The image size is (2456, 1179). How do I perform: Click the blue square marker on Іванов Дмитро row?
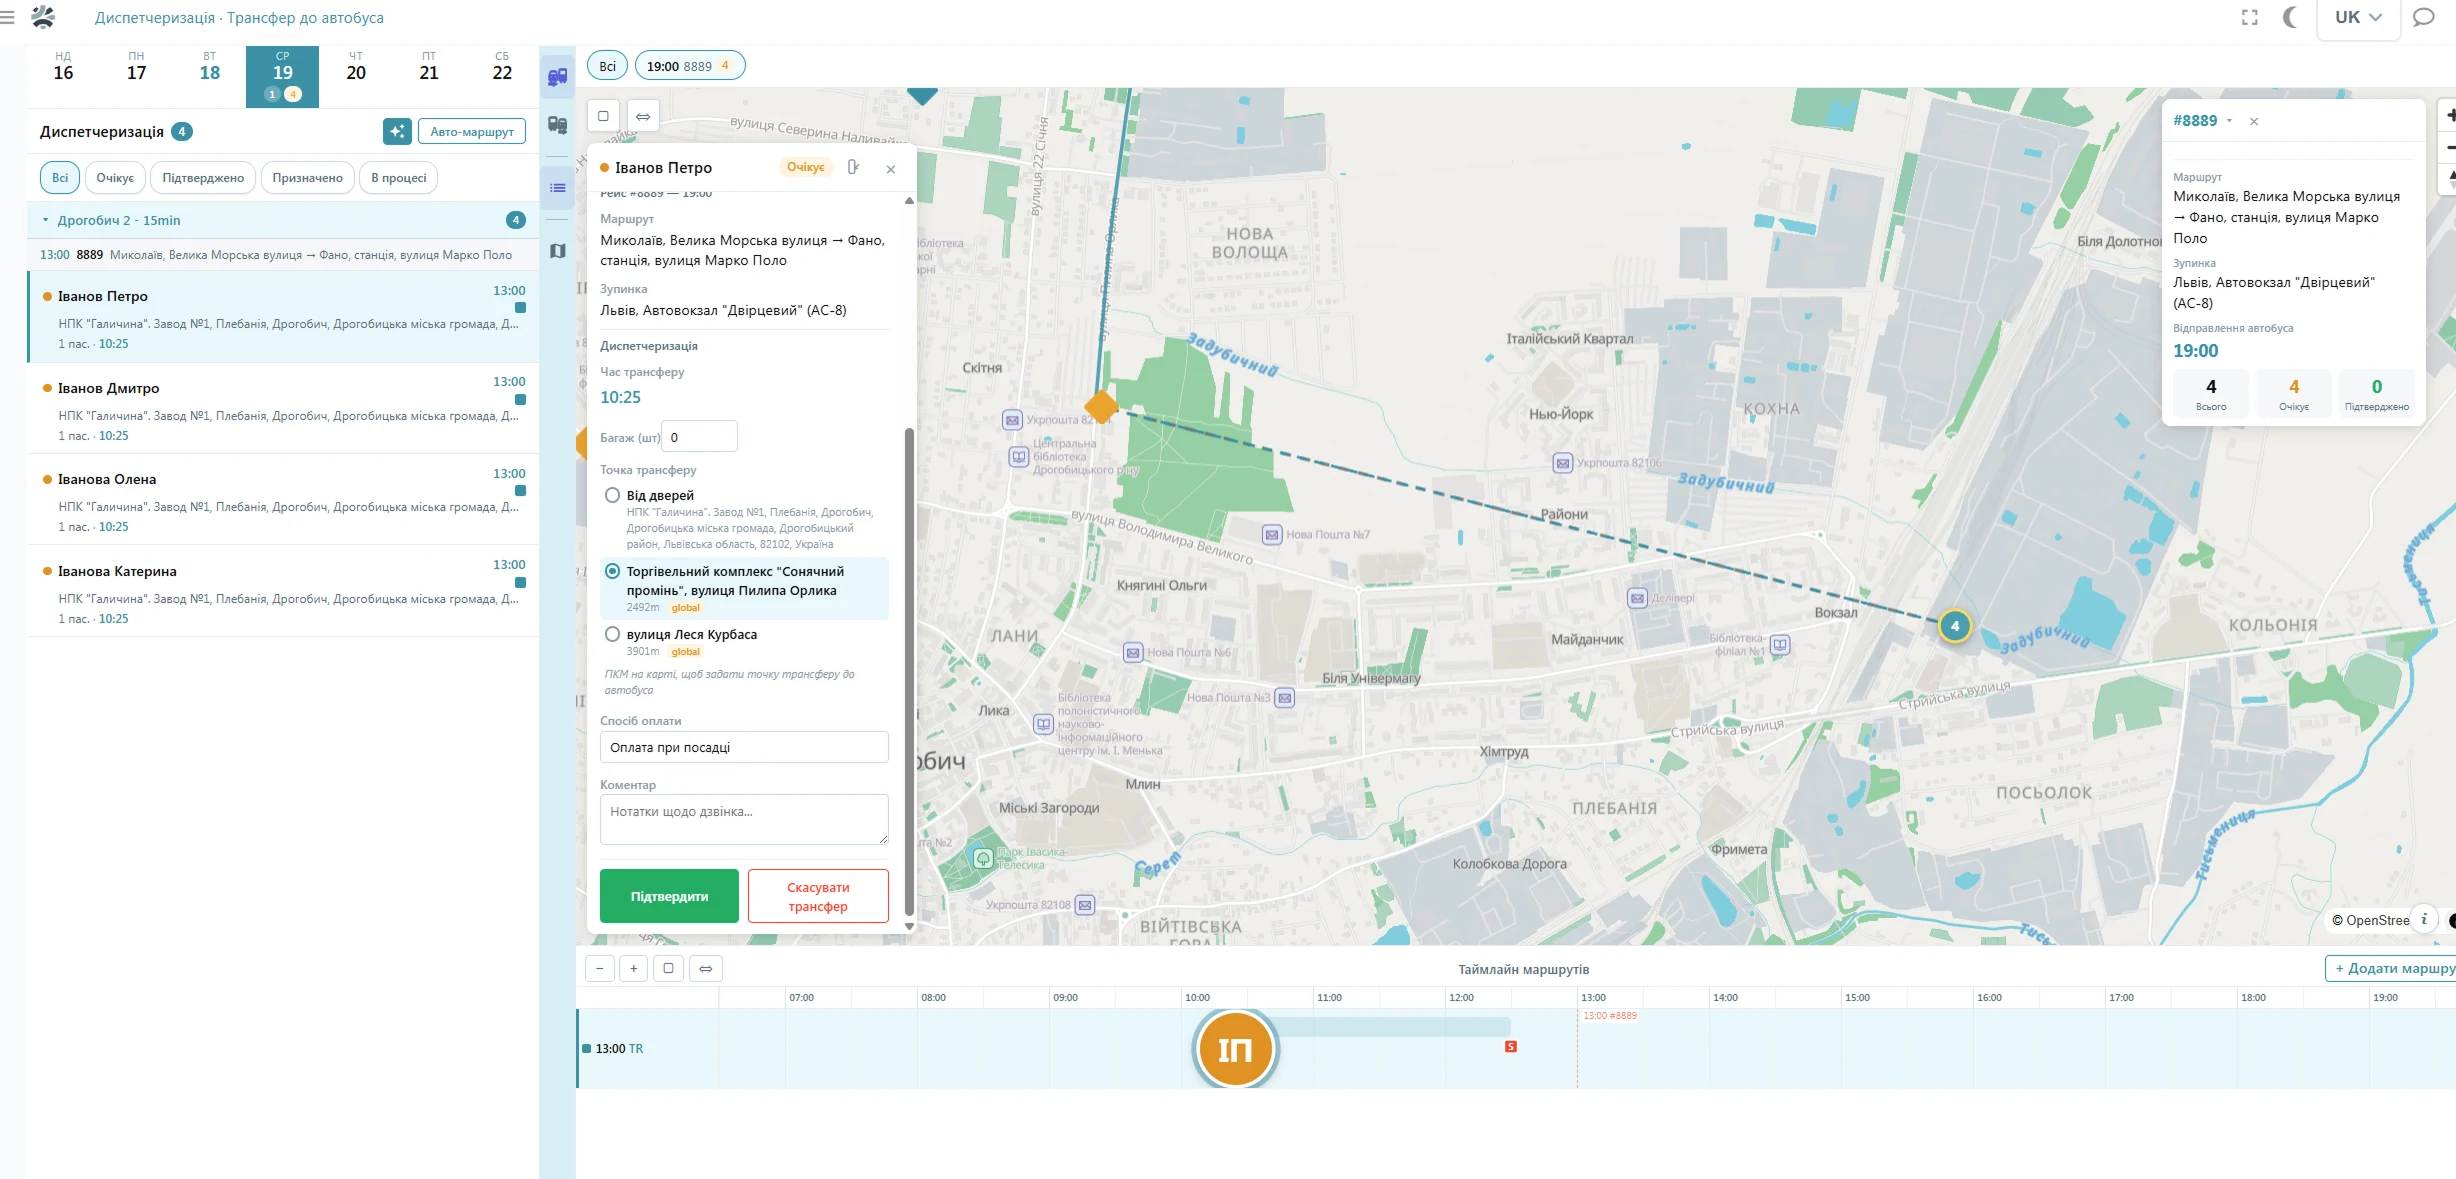(520, 400)
